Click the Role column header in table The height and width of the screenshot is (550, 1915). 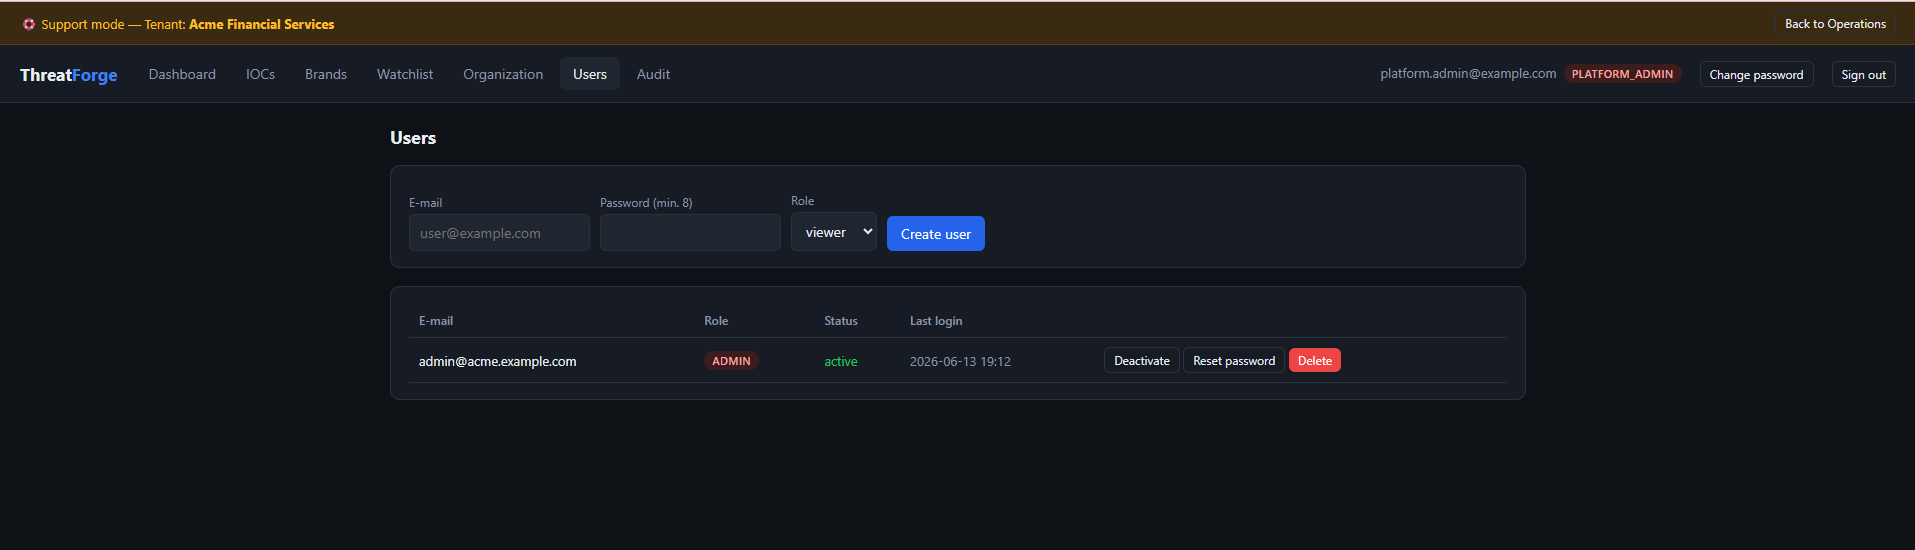point(716,321)
